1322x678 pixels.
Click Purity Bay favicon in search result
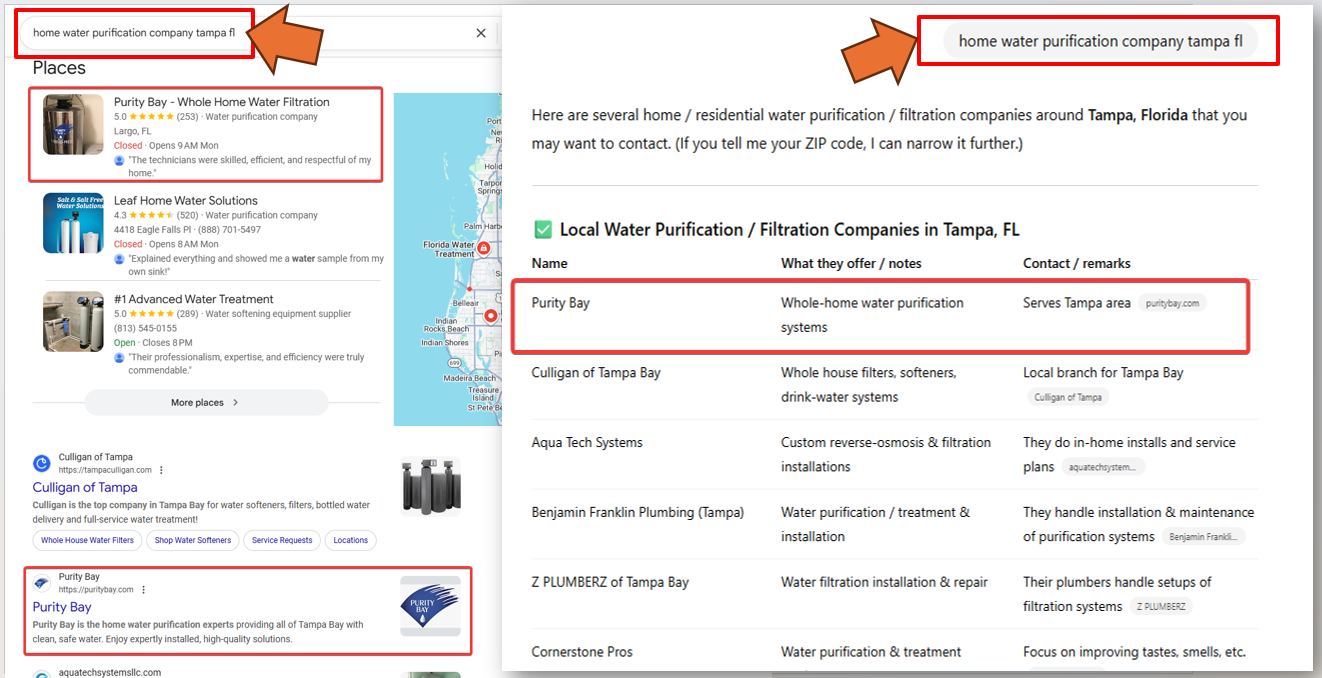tap(42, 583)
